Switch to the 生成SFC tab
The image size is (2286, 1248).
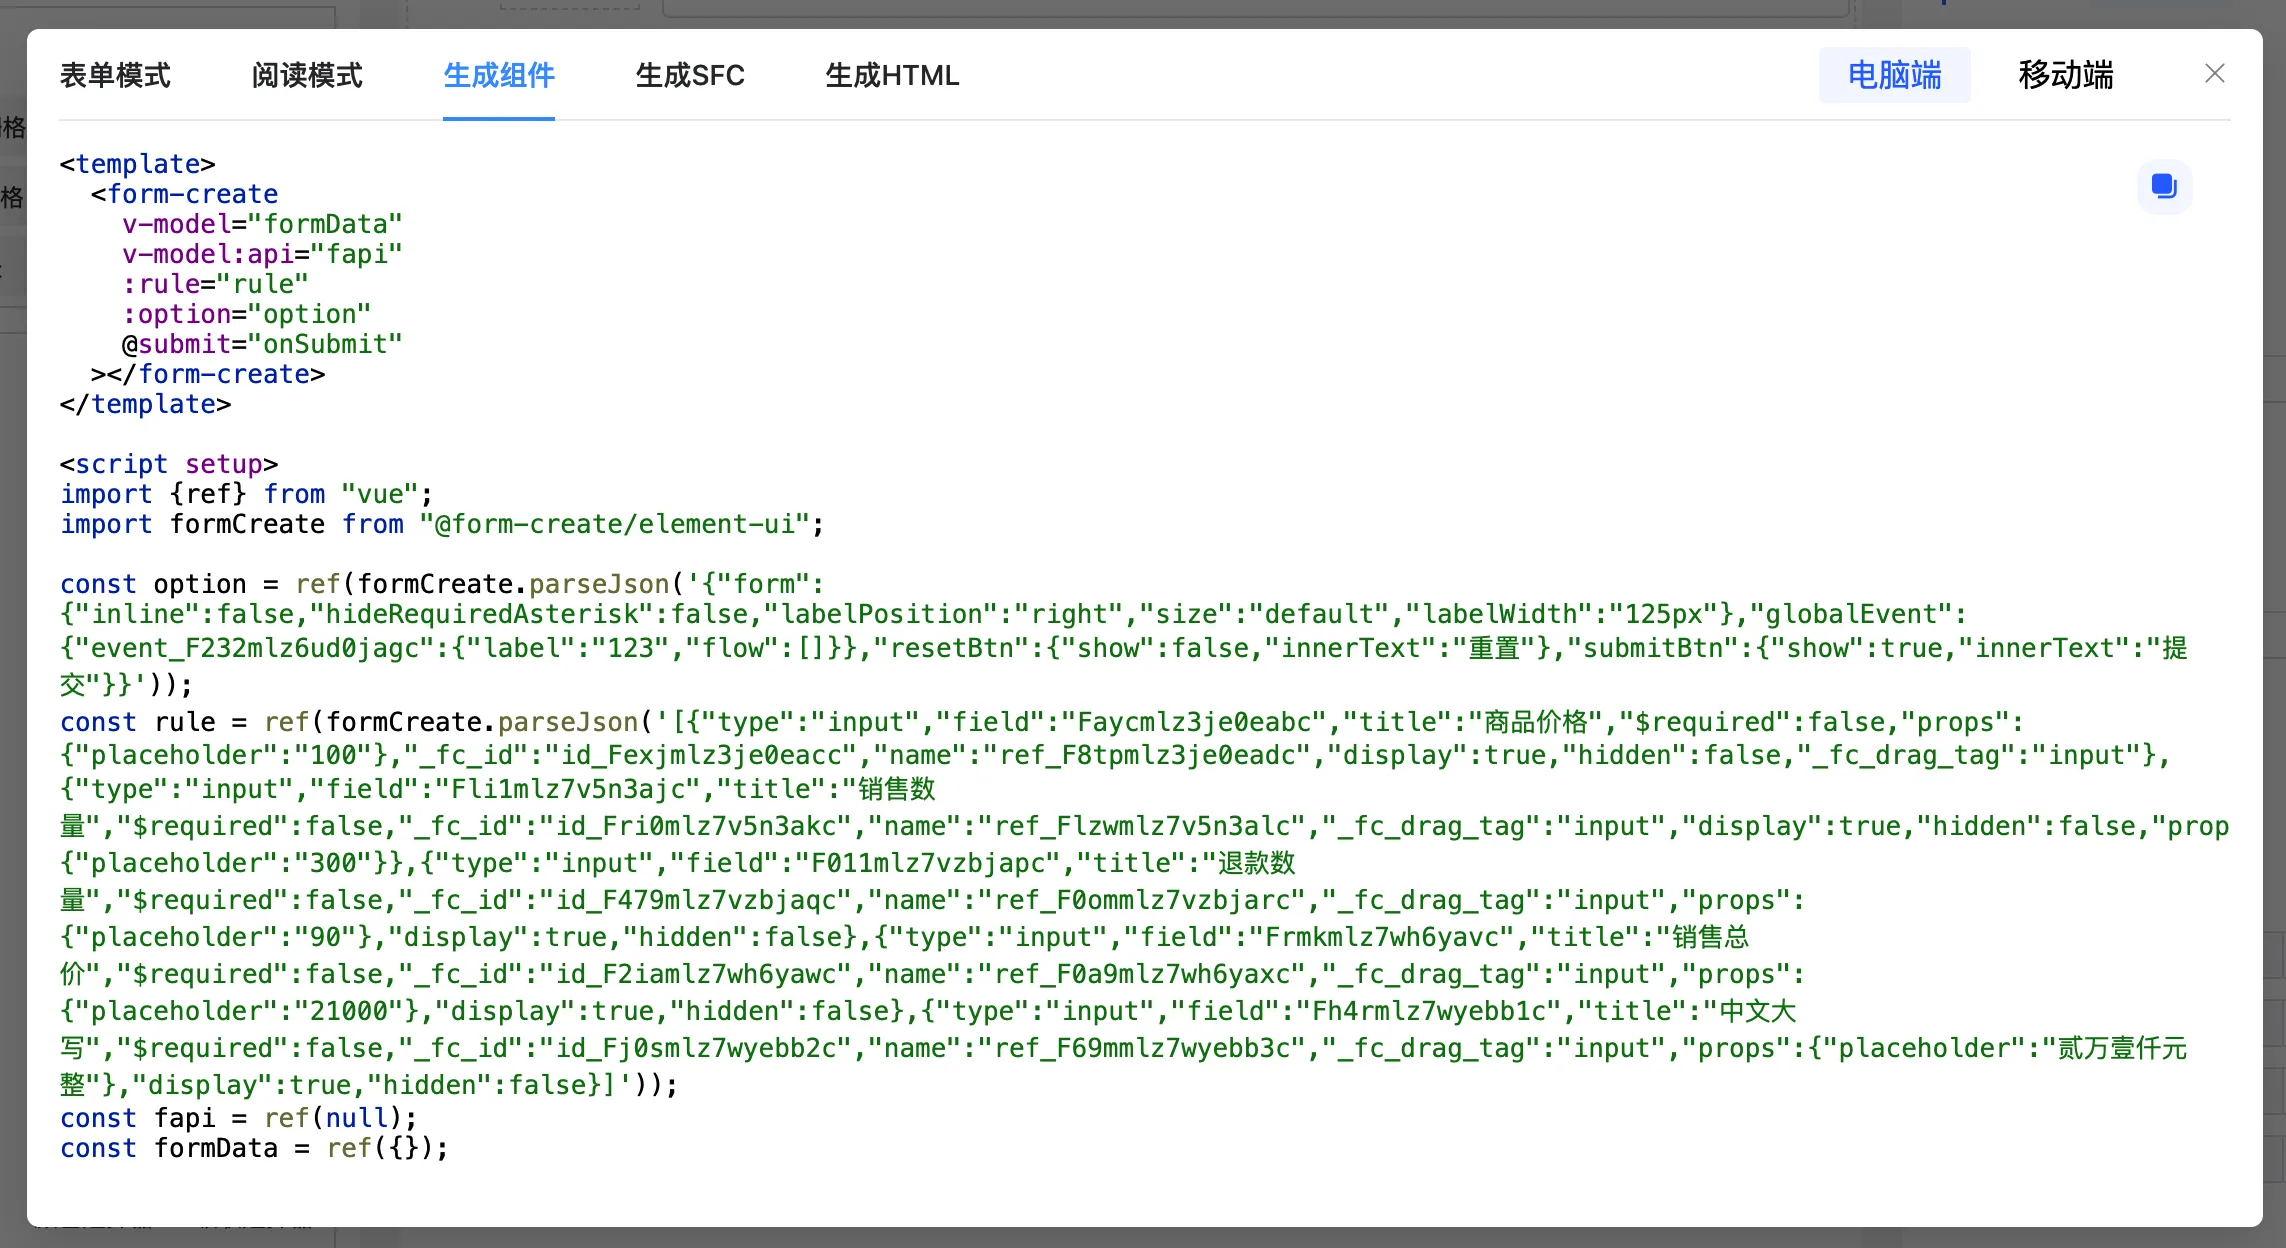[x=690, y=76]
